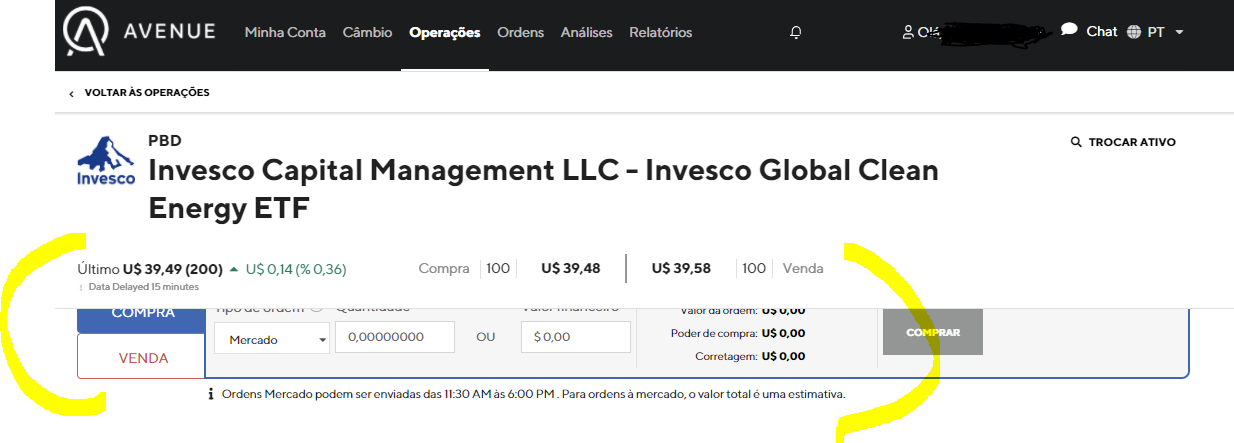The height and width of the screenshot is (443, 1234).
Task: Click the user profile icon
Action: (x=908, y=32)
